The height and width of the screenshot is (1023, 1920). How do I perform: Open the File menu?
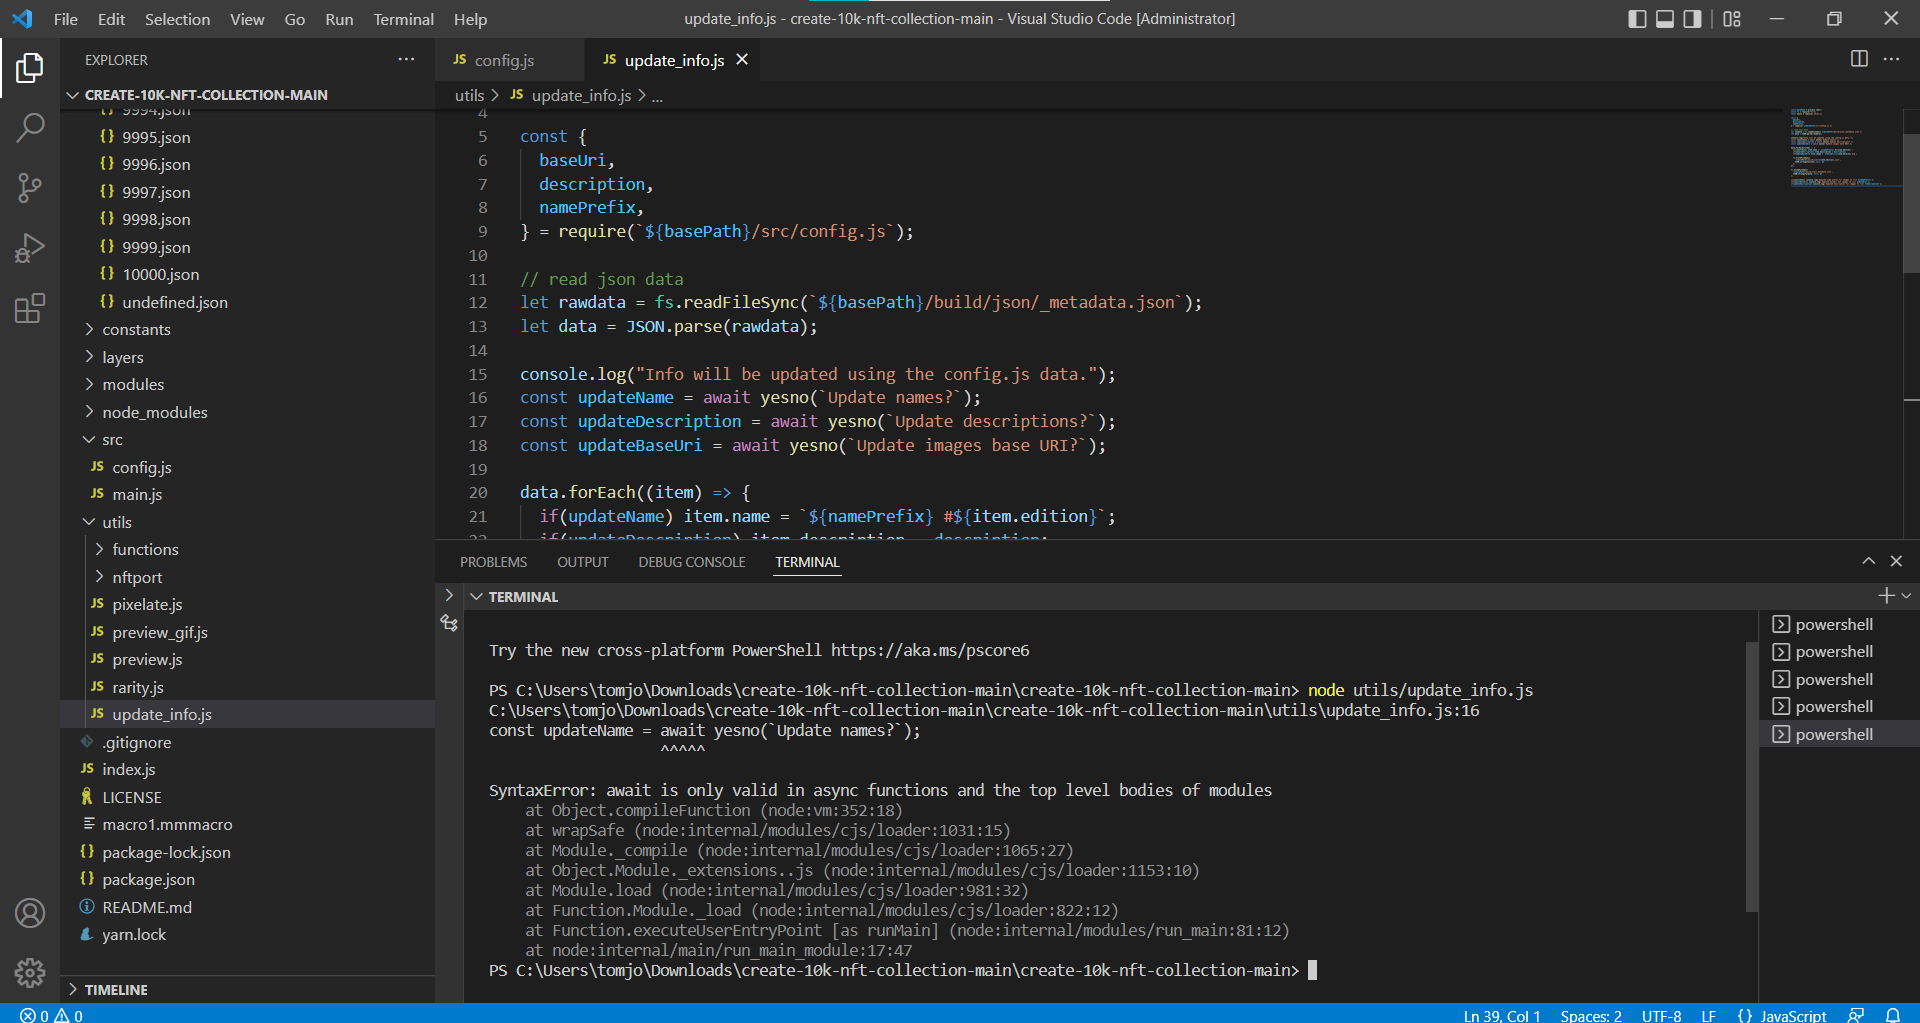click(65, 19)
